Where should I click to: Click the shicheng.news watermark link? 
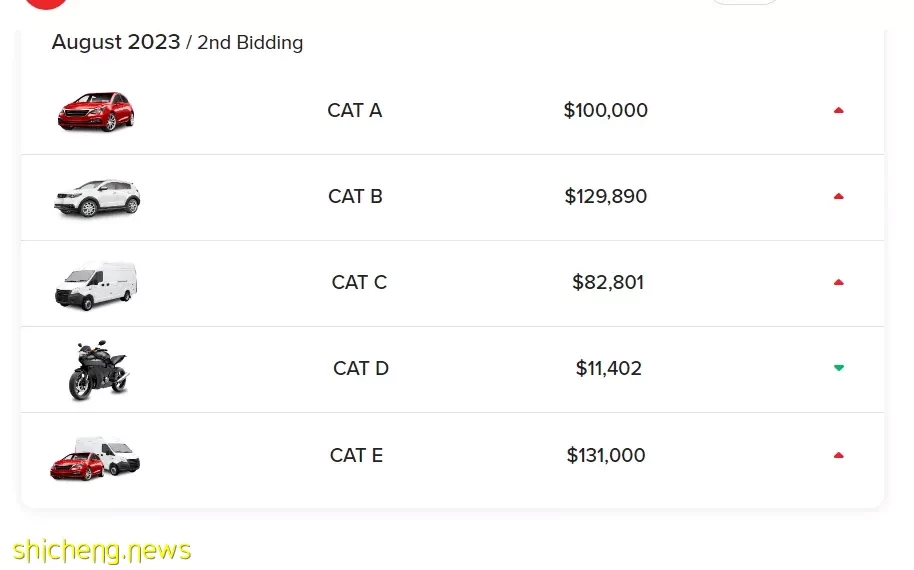click(x=102, y=551)
